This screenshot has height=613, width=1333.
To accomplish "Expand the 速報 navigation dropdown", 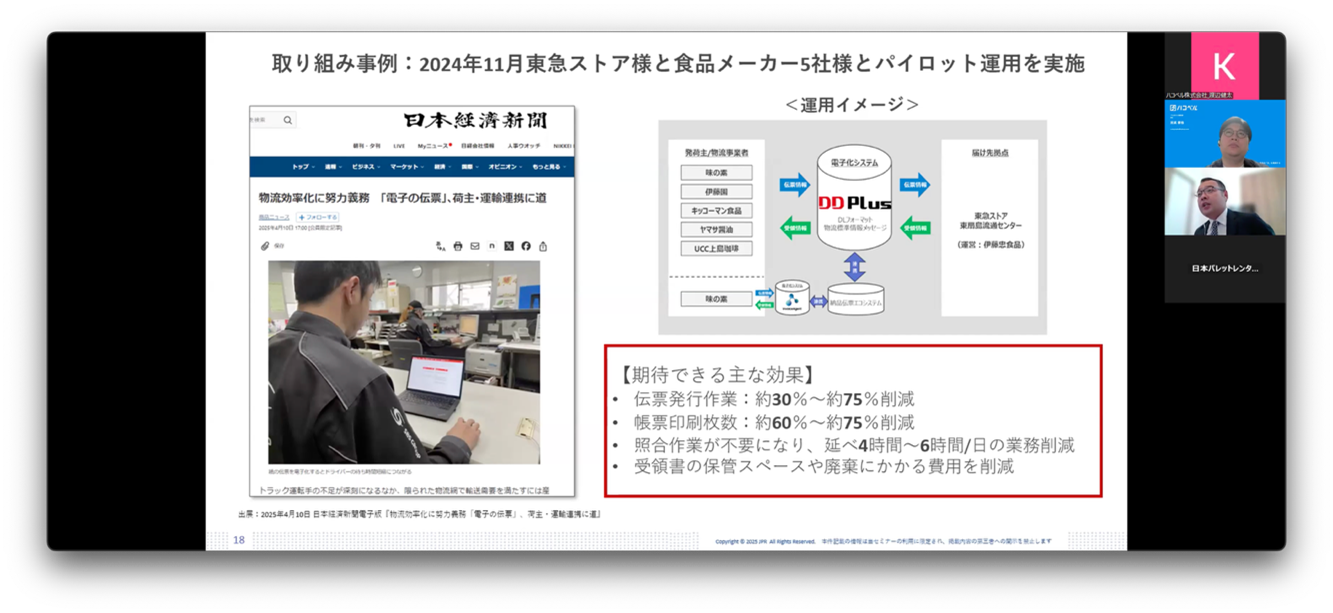I will [333, 167].
